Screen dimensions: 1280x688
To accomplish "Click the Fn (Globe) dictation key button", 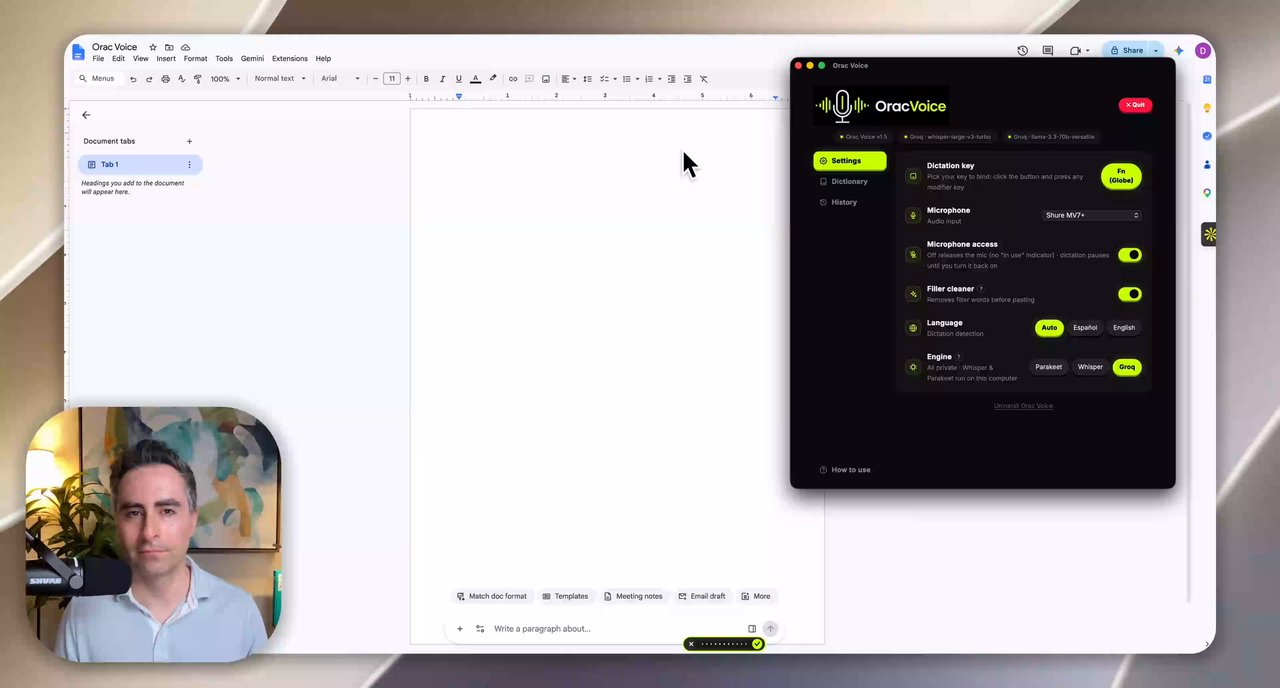I will pos(1121,176).
